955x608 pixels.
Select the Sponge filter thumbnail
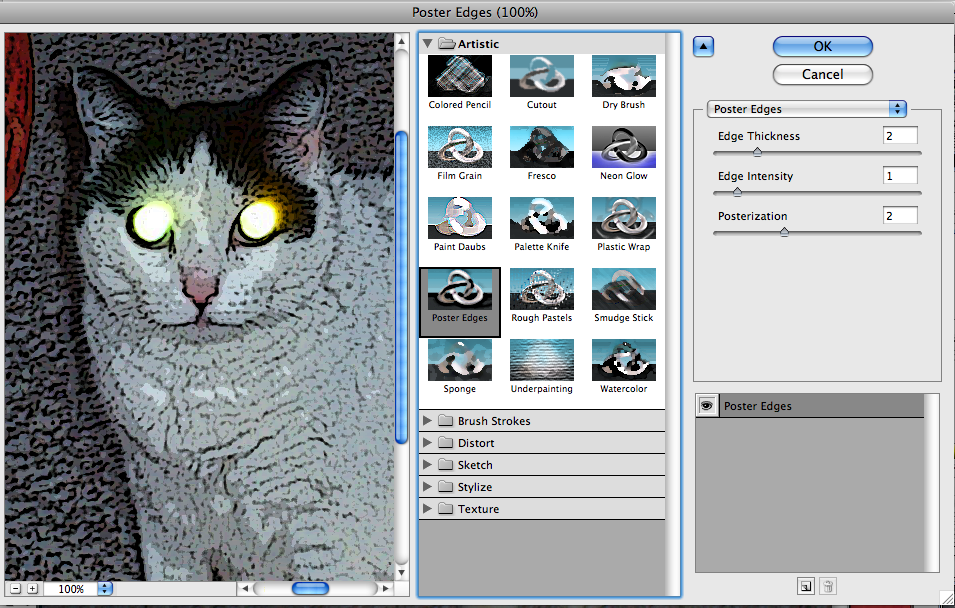pyautogui.click(x=459, y=360)
